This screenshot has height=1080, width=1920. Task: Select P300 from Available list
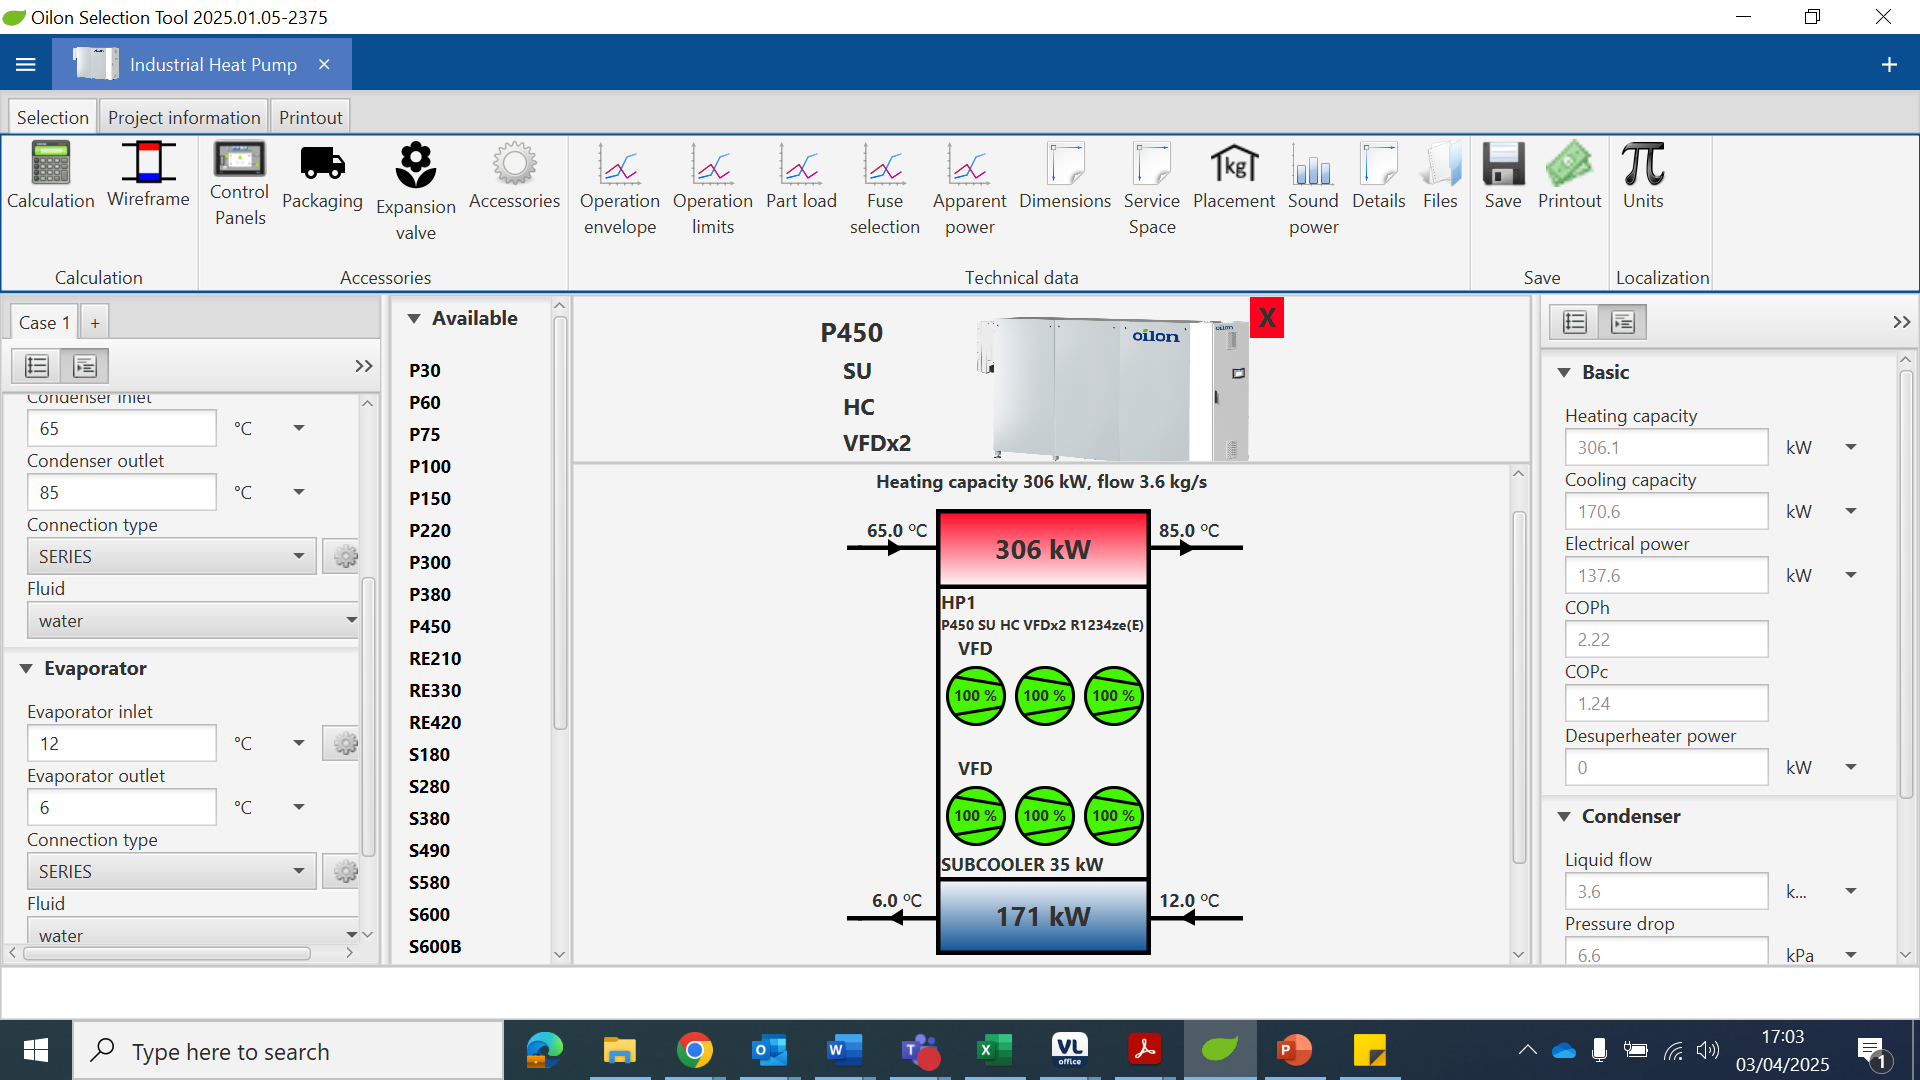(x=429, y=562)
